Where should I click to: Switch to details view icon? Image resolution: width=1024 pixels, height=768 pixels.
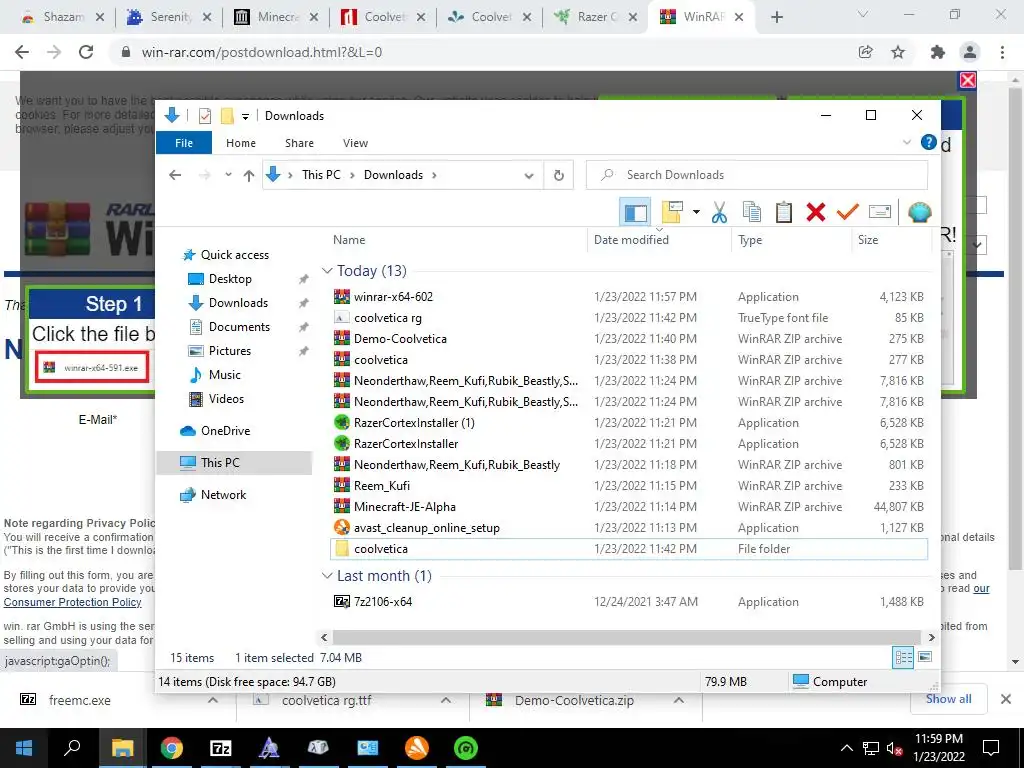click(x=903, y=658)
